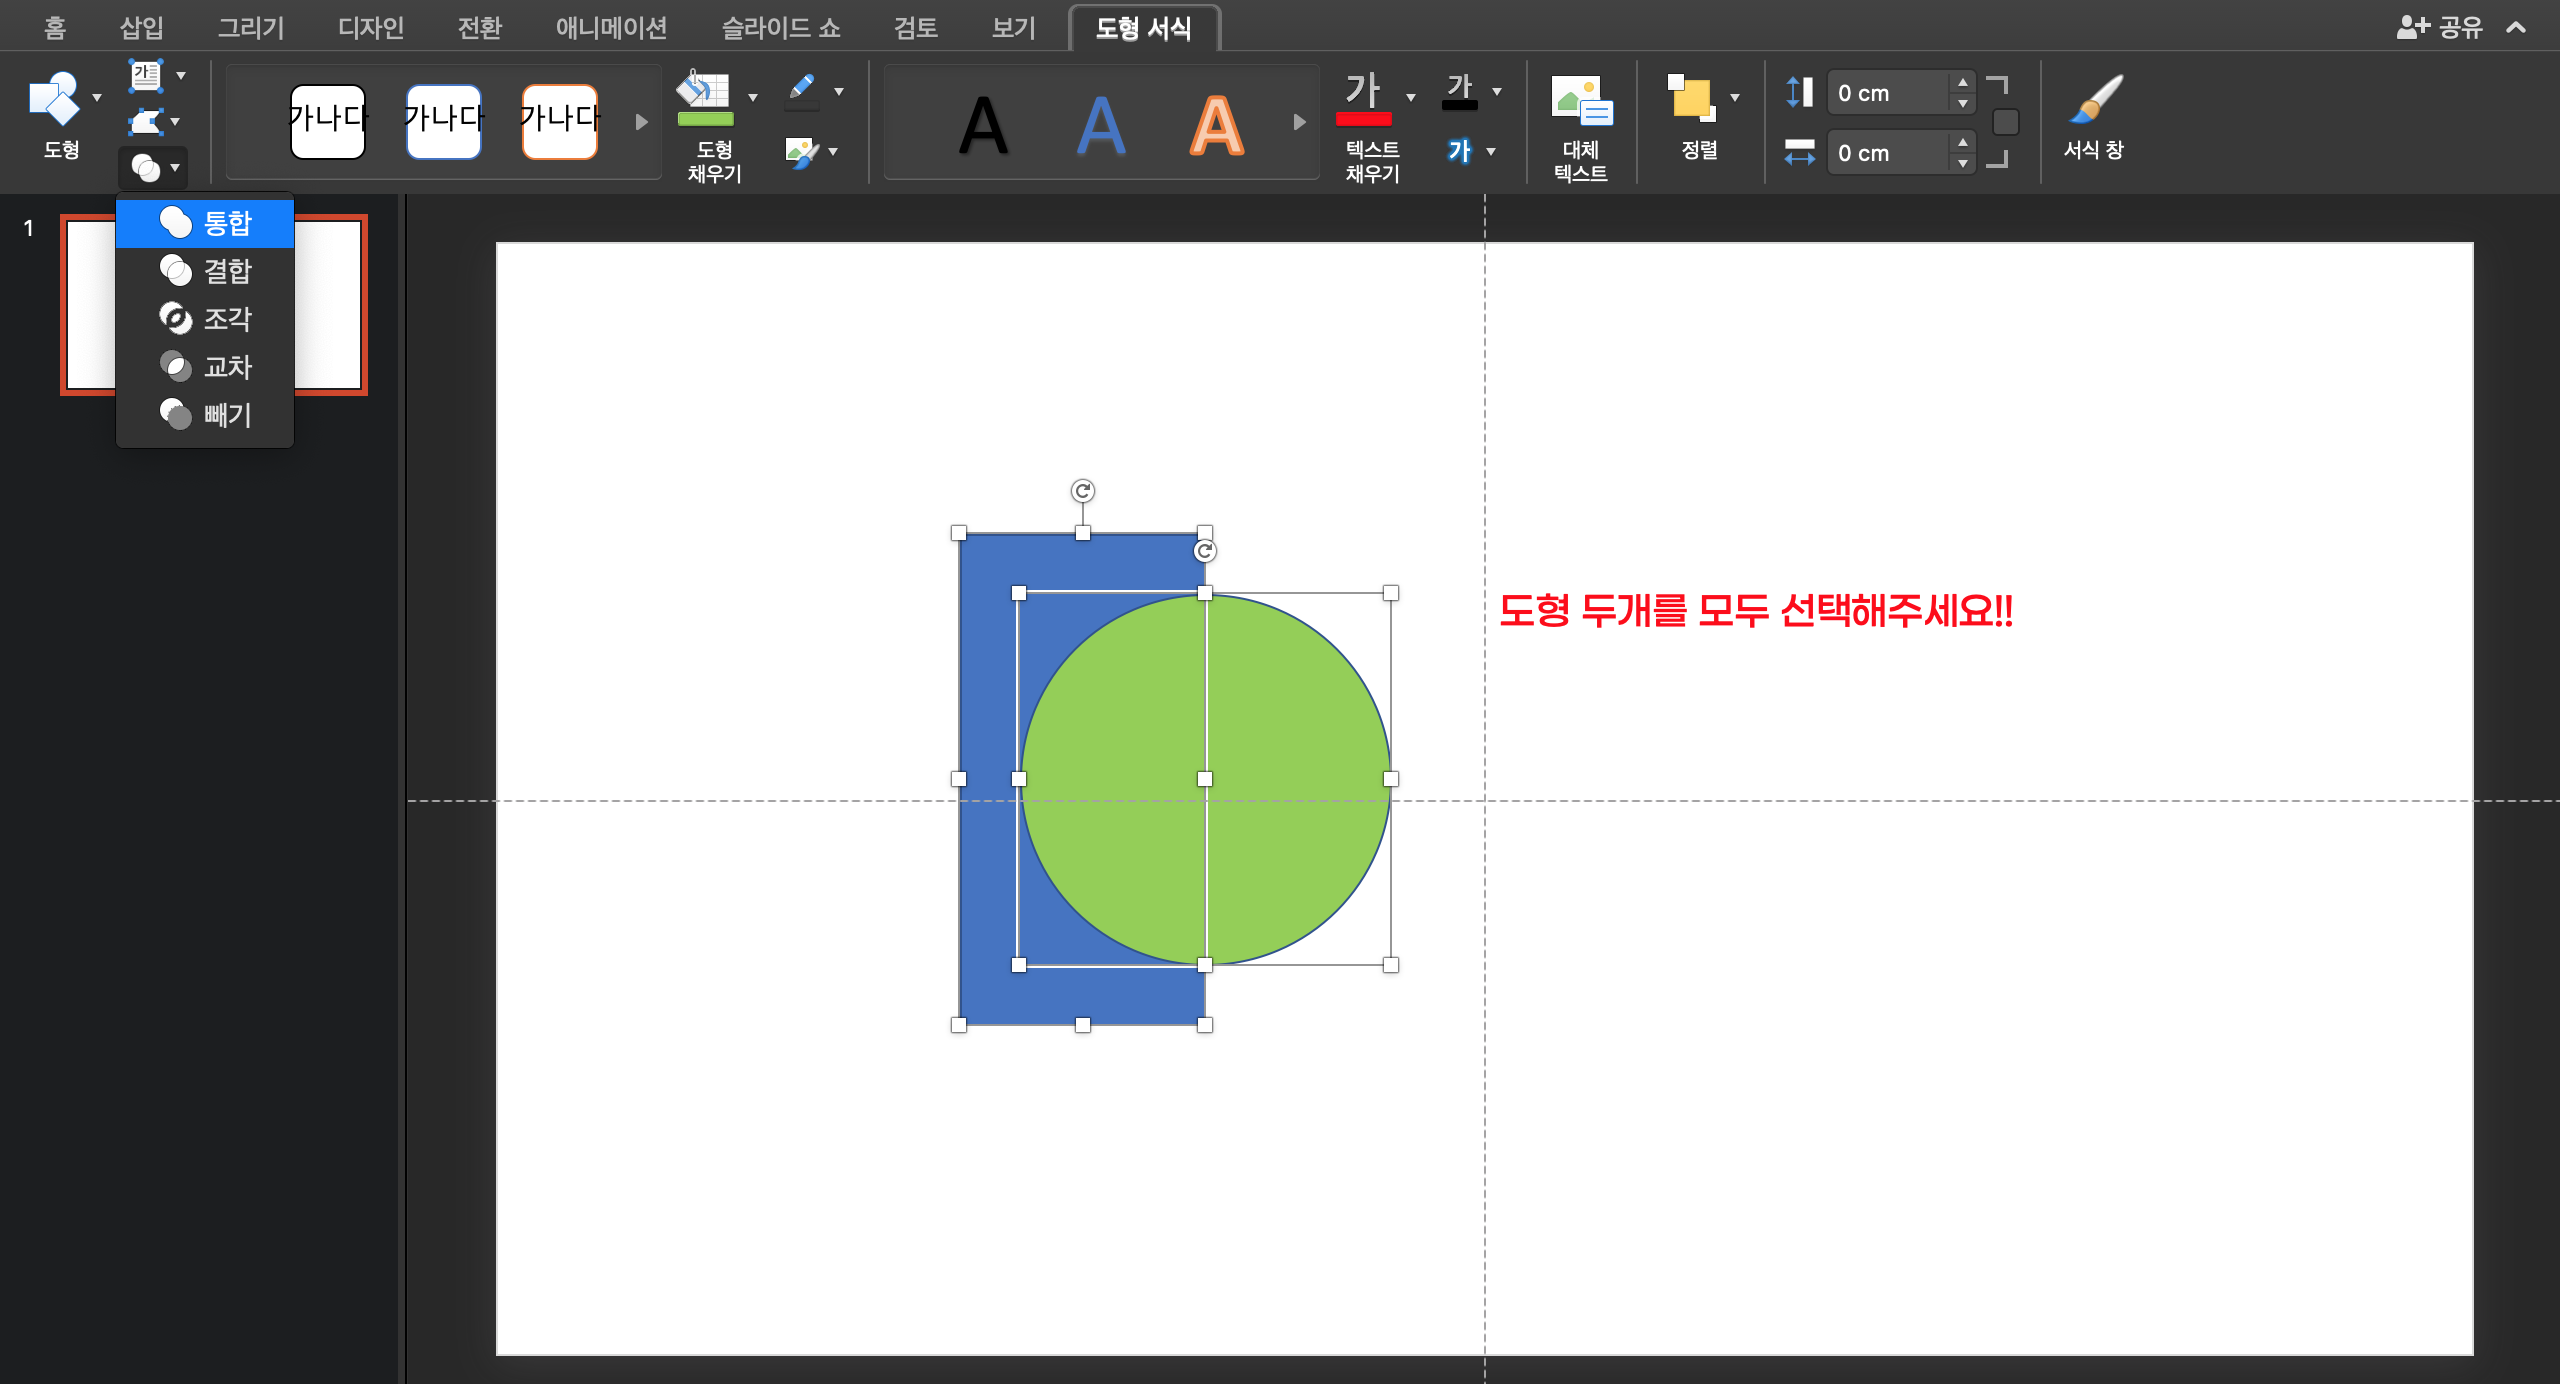
Task: Apply the orange outlined 가나다 shape style
Action: tap(559, 122)
